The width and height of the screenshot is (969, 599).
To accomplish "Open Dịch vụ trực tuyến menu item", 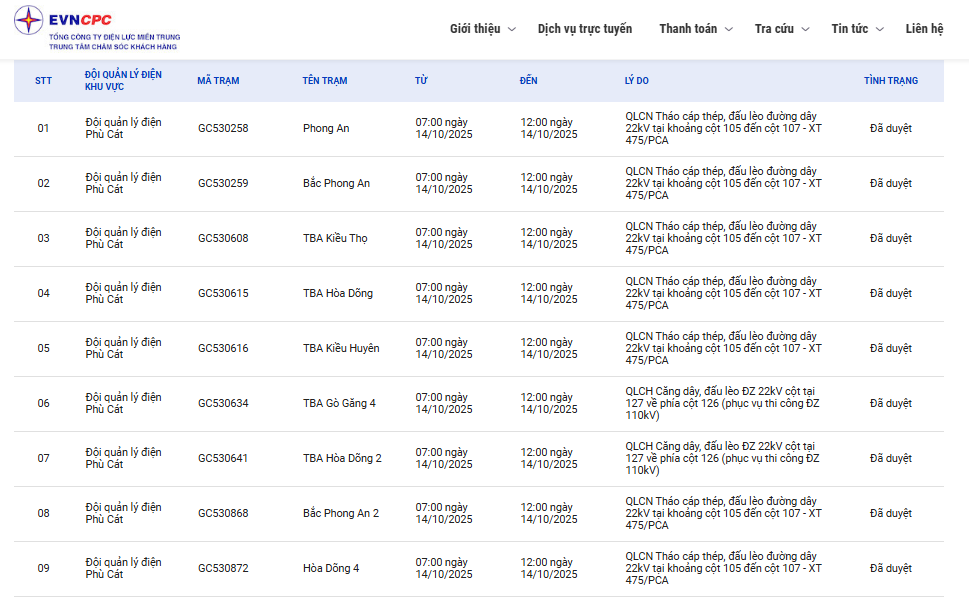I will 584,29.
